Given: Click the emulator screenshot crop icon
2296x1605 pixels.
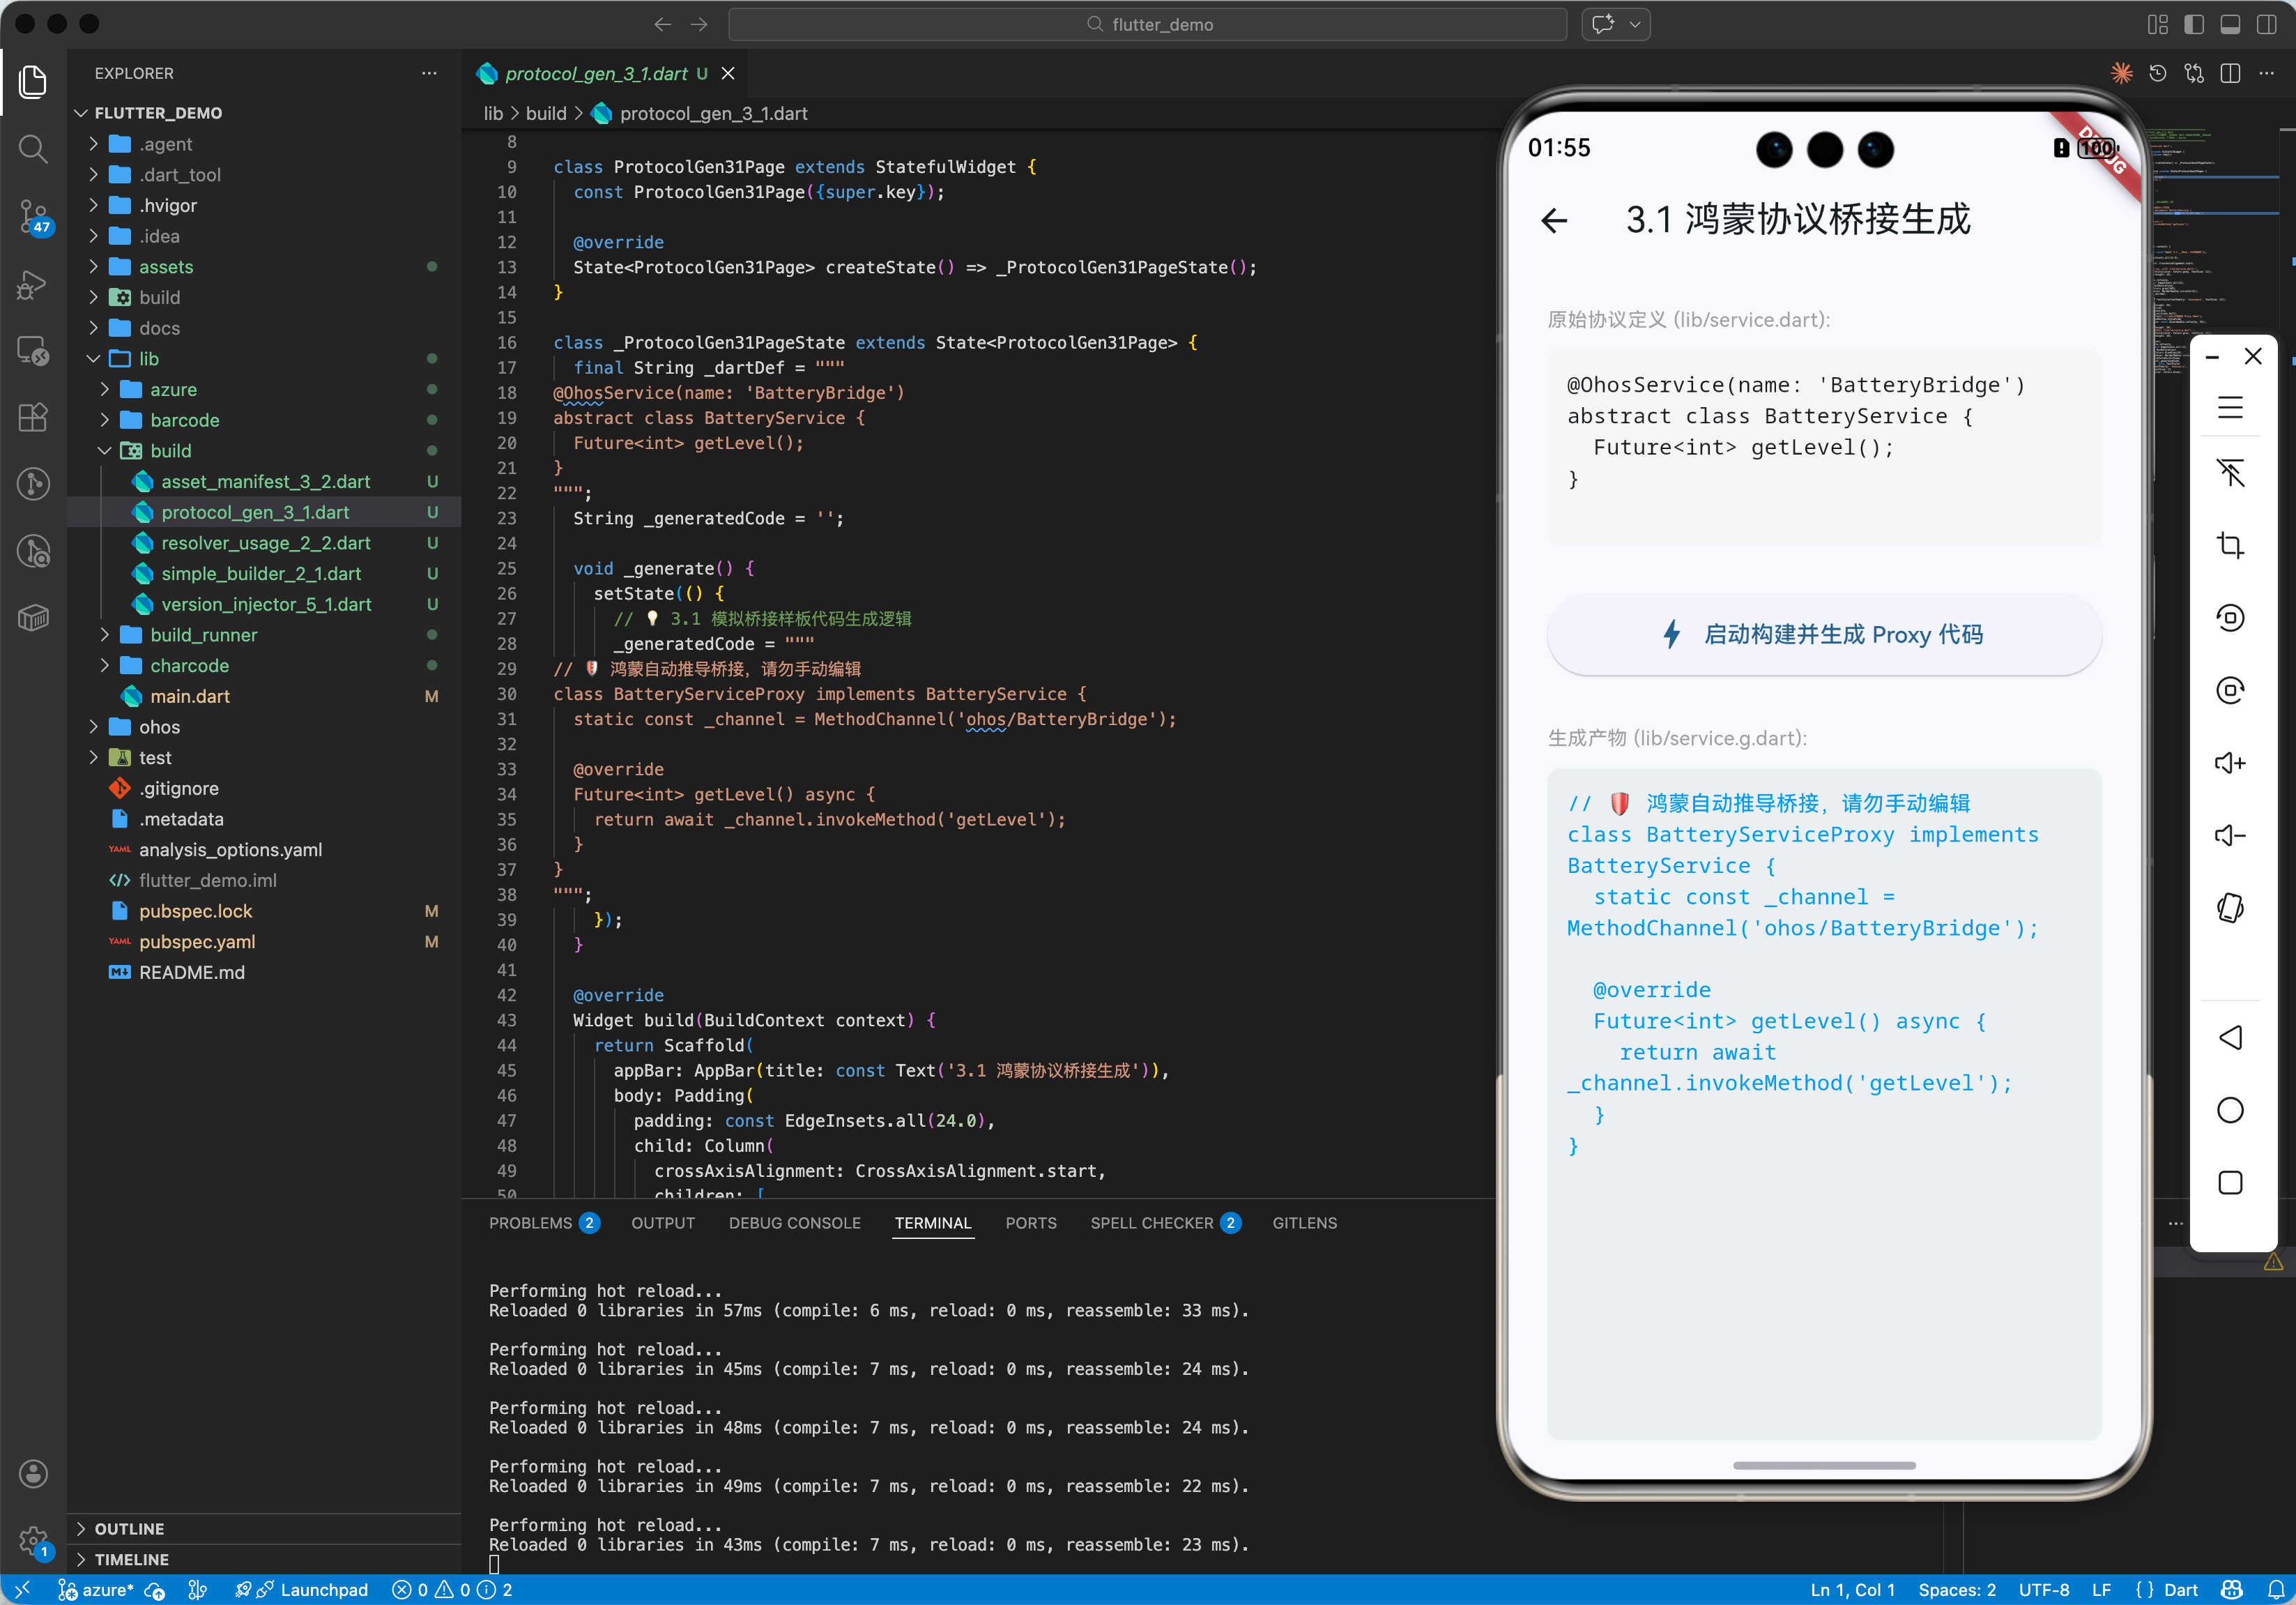Looking at the screenshot, I should [x=2230, y=545].
